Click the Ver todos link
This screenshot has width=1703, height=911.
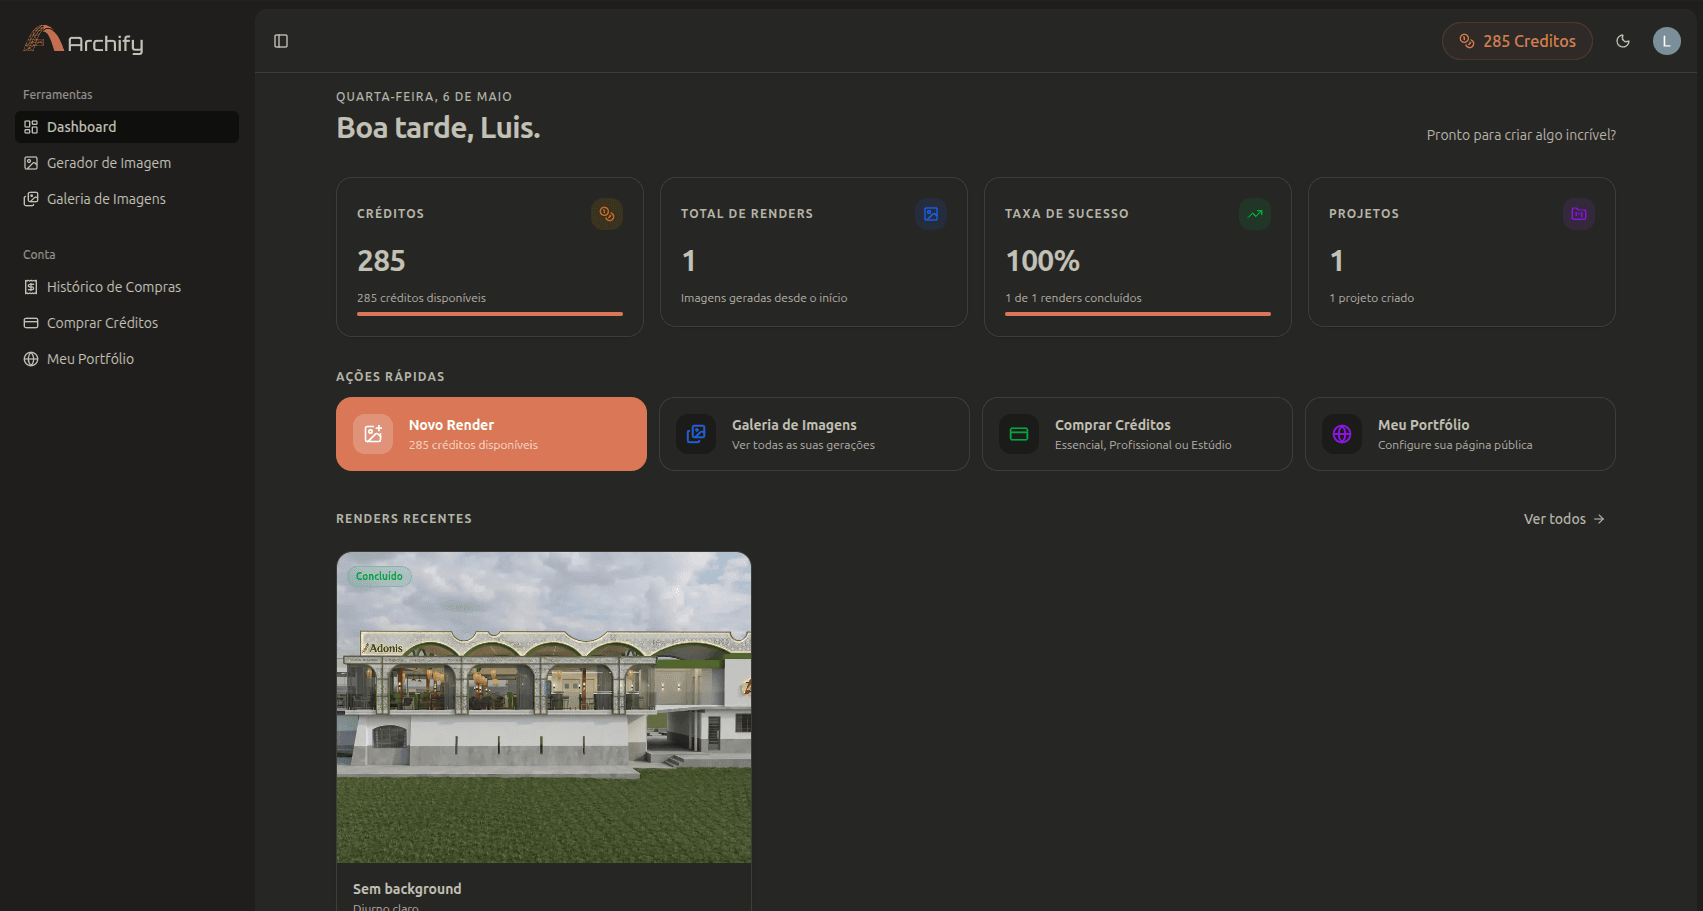[x=1564, y=519]
